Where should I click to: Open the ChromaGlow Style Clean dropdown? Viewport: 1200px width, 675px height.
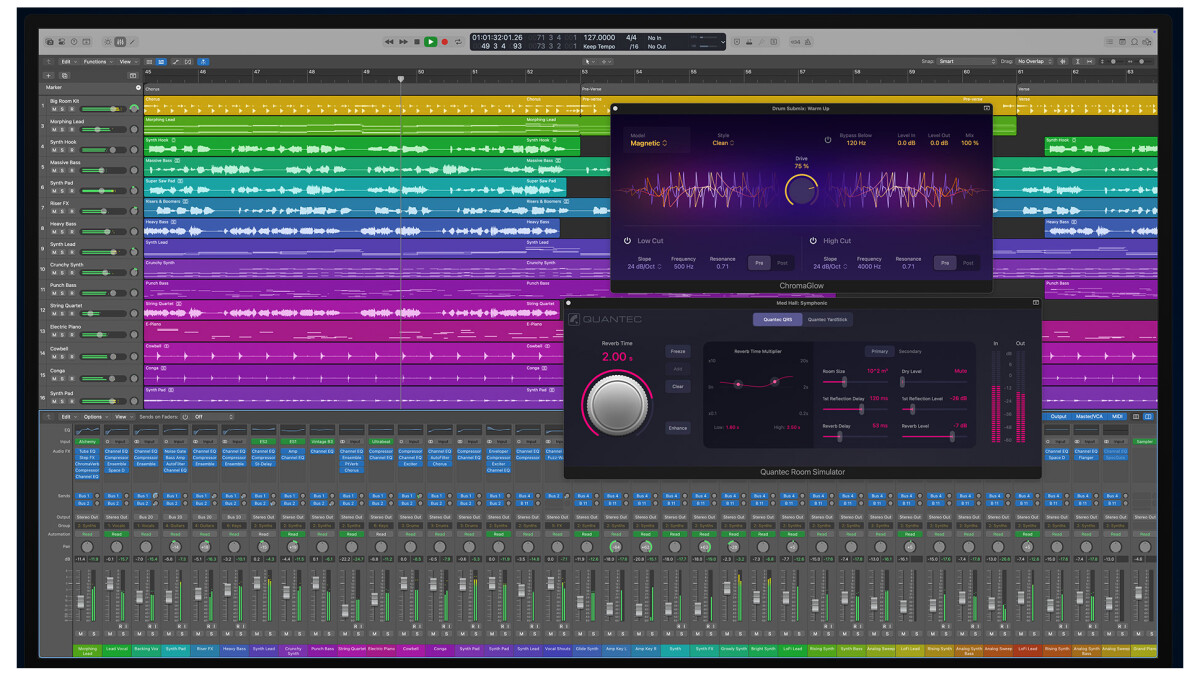[723, 143]
